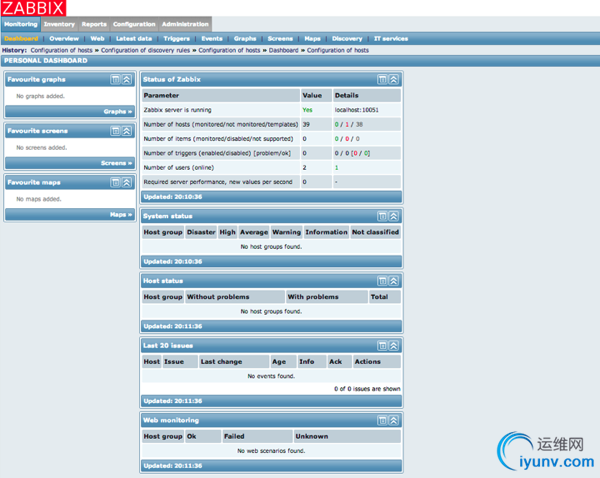Click the Not classified column header
Screen dimensions: 600x478
click(x=375, y=232)
